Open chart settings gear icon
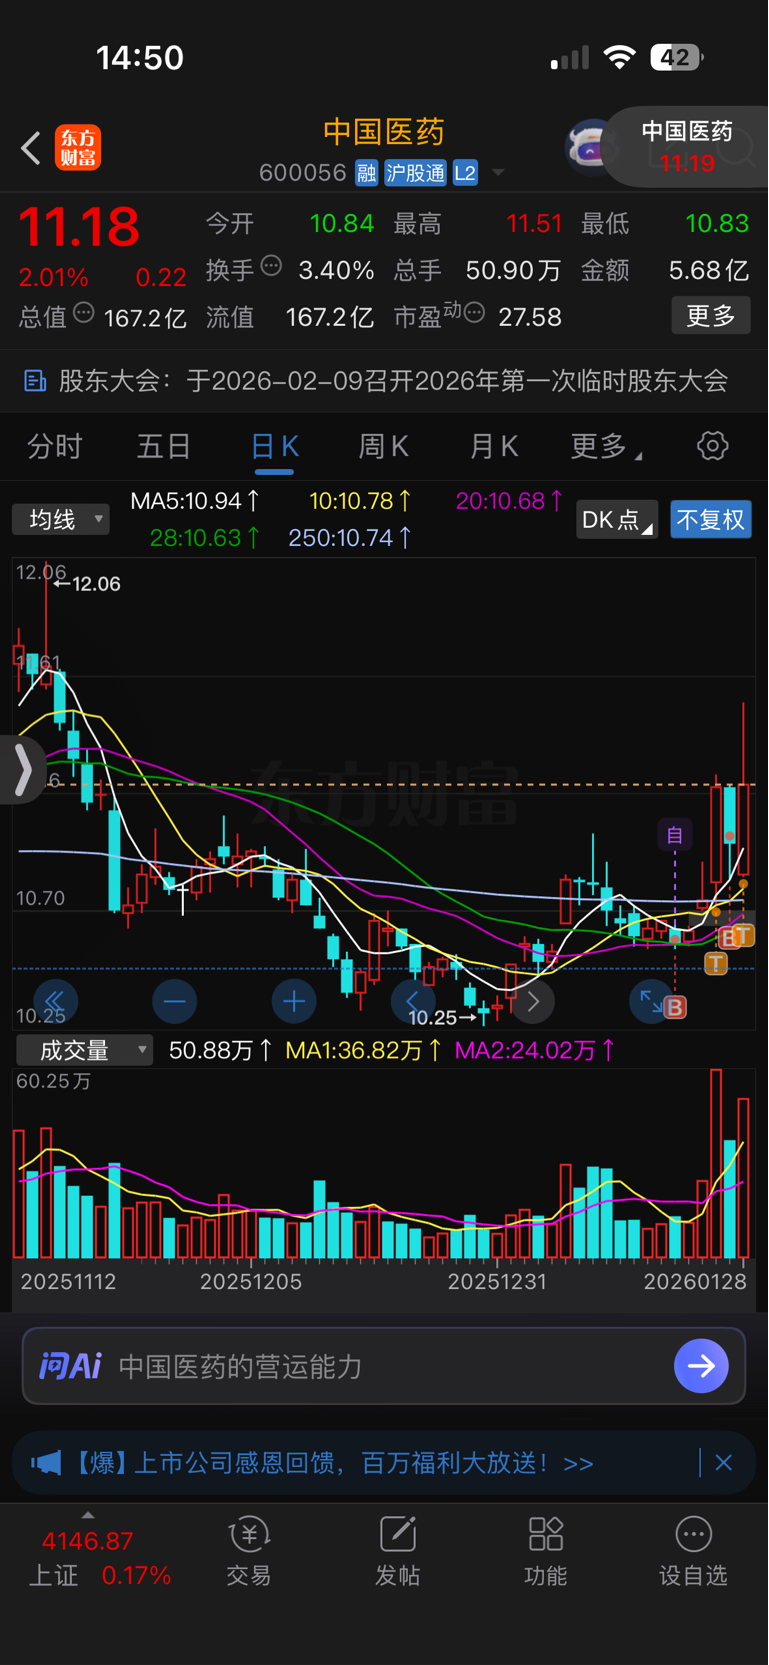 (712, 446)
